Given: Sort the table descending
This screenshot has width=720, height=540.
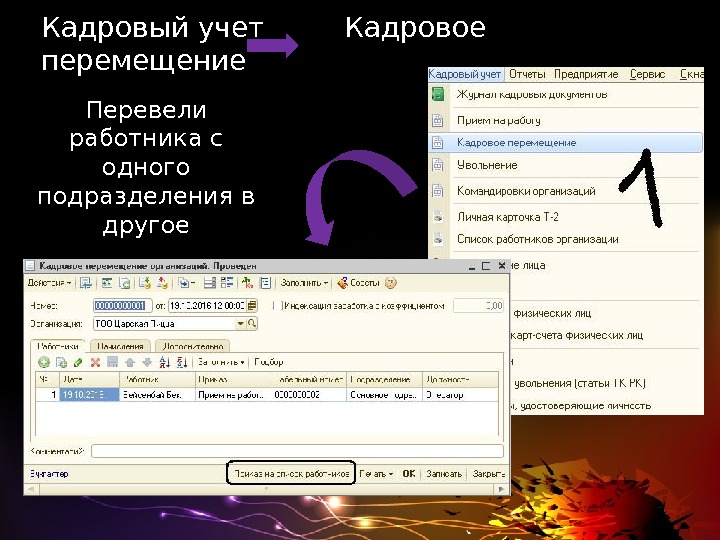Looking at the screenshot, I should (182, 362).
